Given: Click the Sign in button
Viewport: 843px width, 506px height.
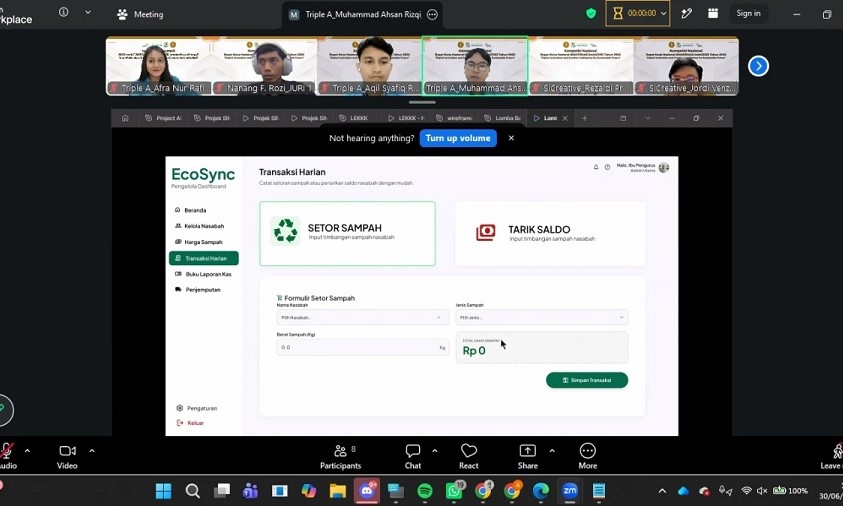Looking at the screenshot, I should tap(748, 13).
